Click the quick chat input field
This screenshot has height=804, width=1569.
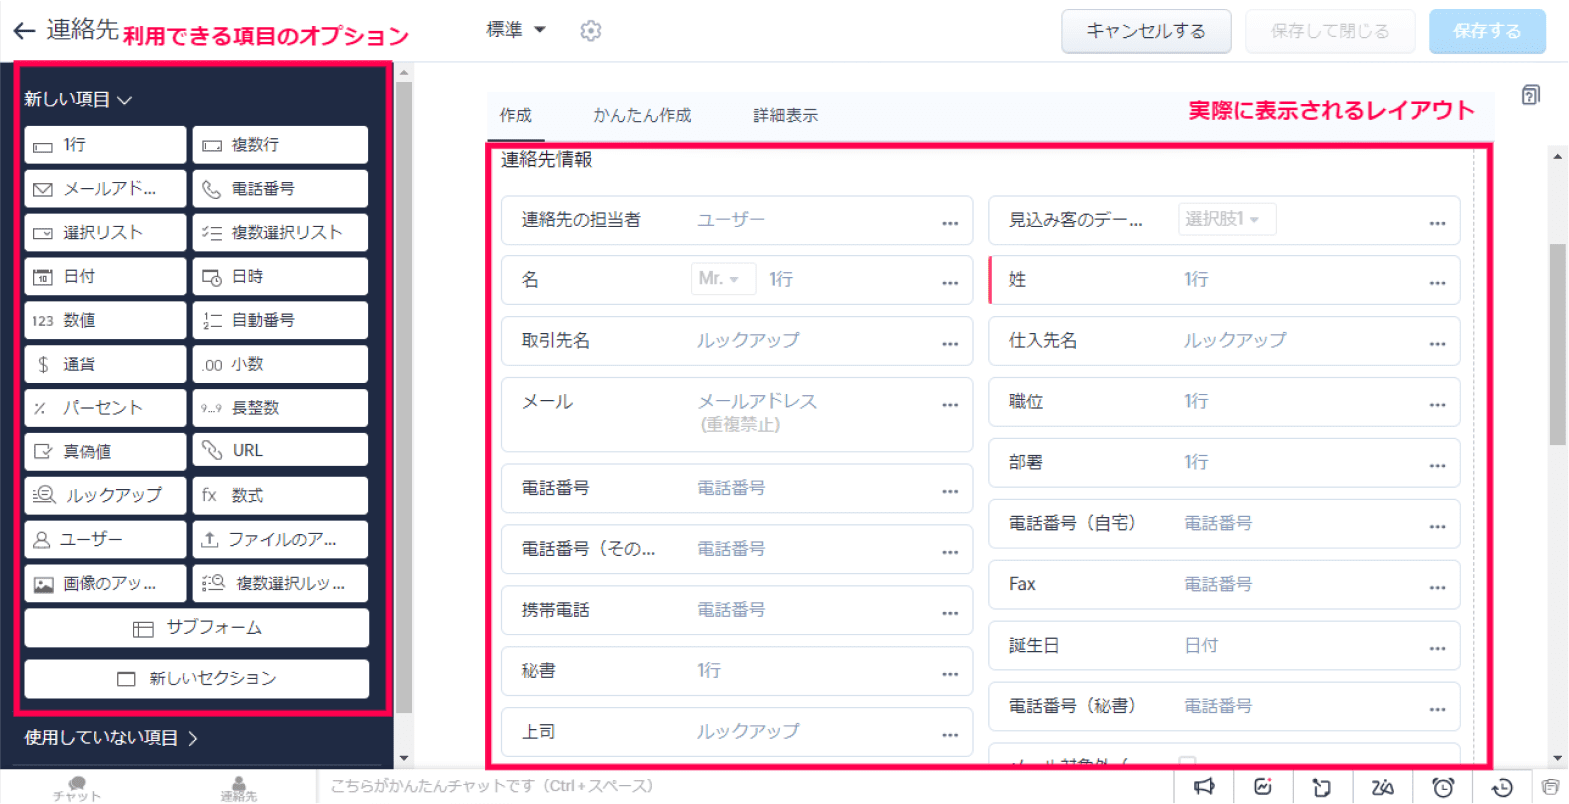[745, 786]
